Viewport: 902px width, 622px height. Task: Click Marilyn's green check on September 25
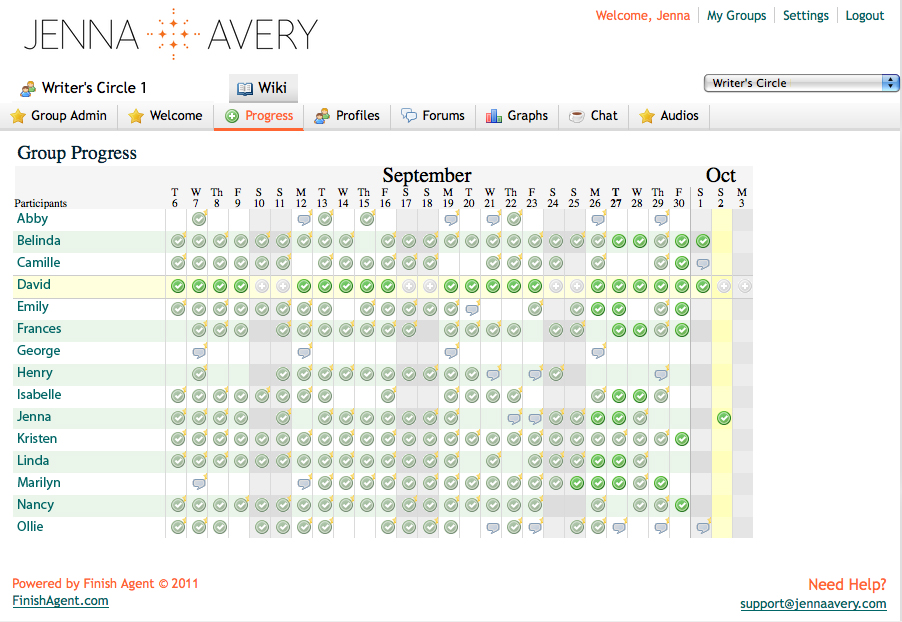(577, 483)
